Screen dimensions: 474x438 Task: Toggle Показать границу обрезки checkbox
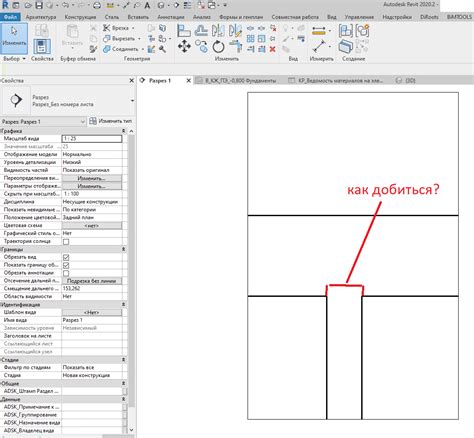66,265
